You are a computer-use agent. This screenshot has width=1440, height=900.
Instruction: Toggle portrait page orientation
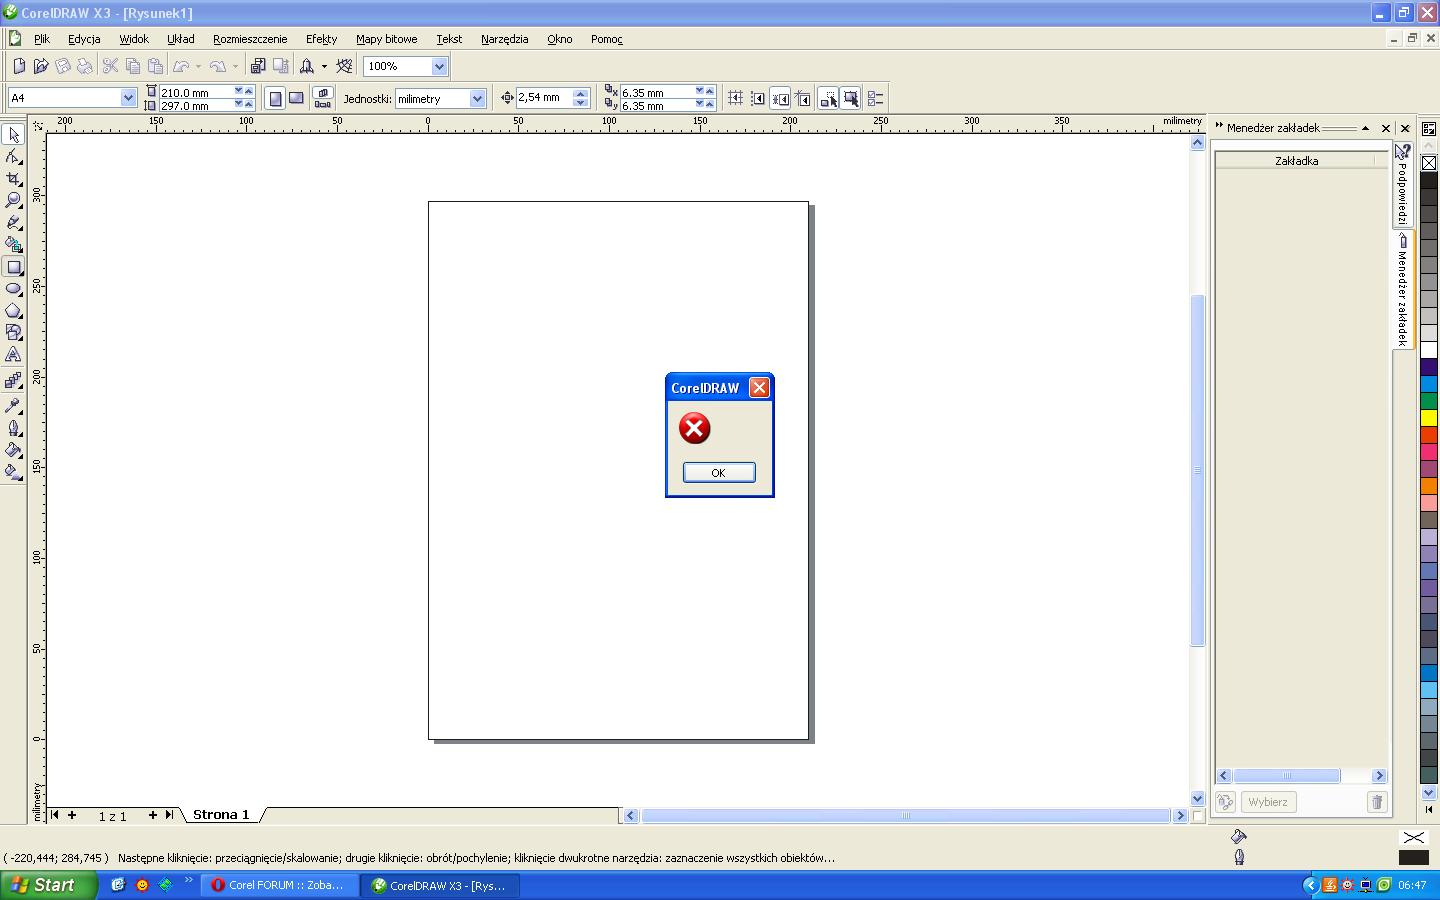(x=275, y=98)
